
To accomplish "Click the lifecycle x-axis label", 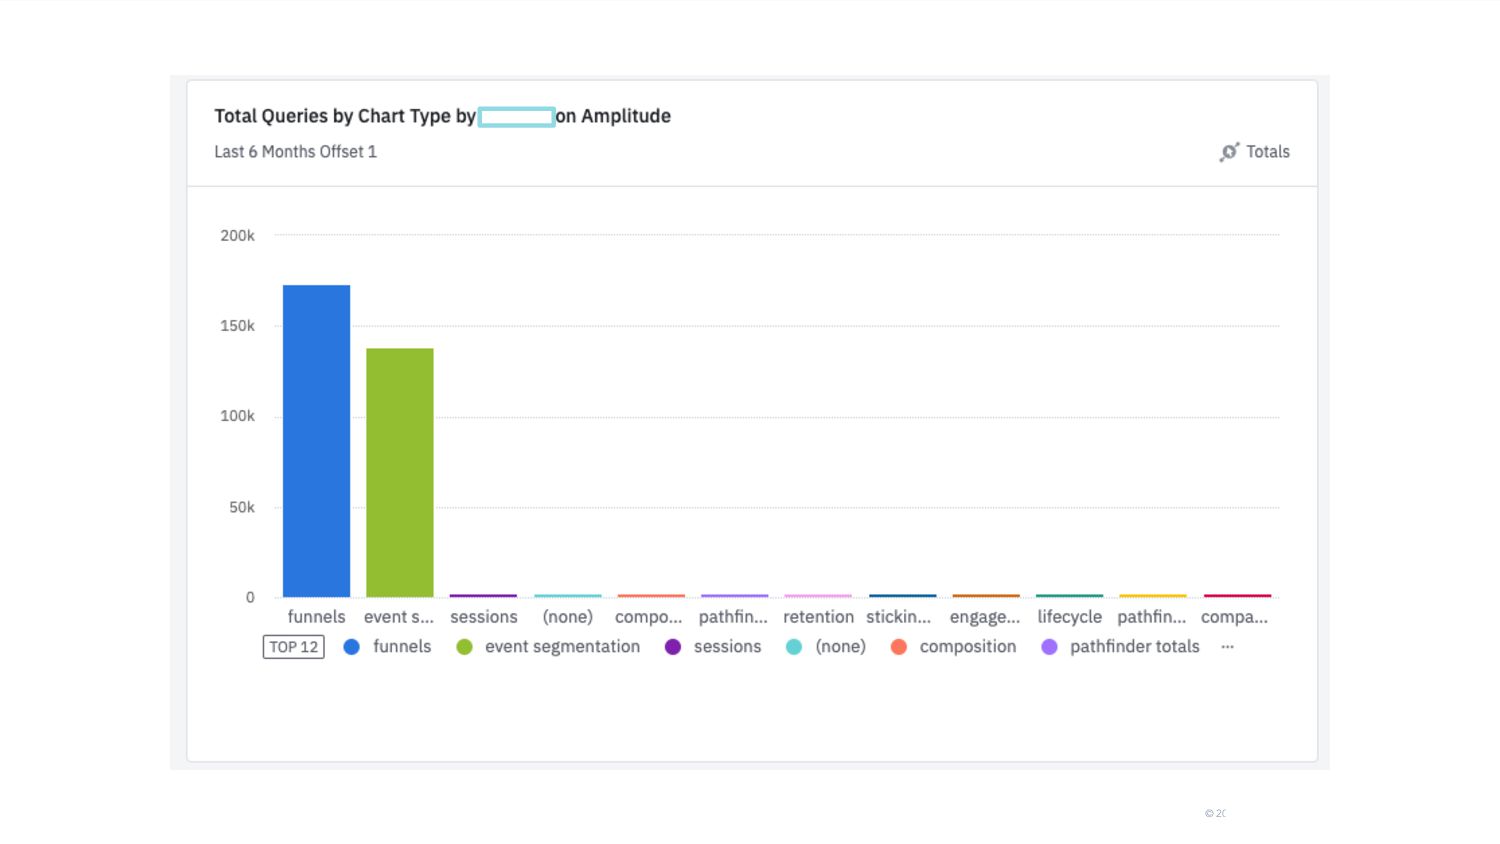I will point(1069,617).
